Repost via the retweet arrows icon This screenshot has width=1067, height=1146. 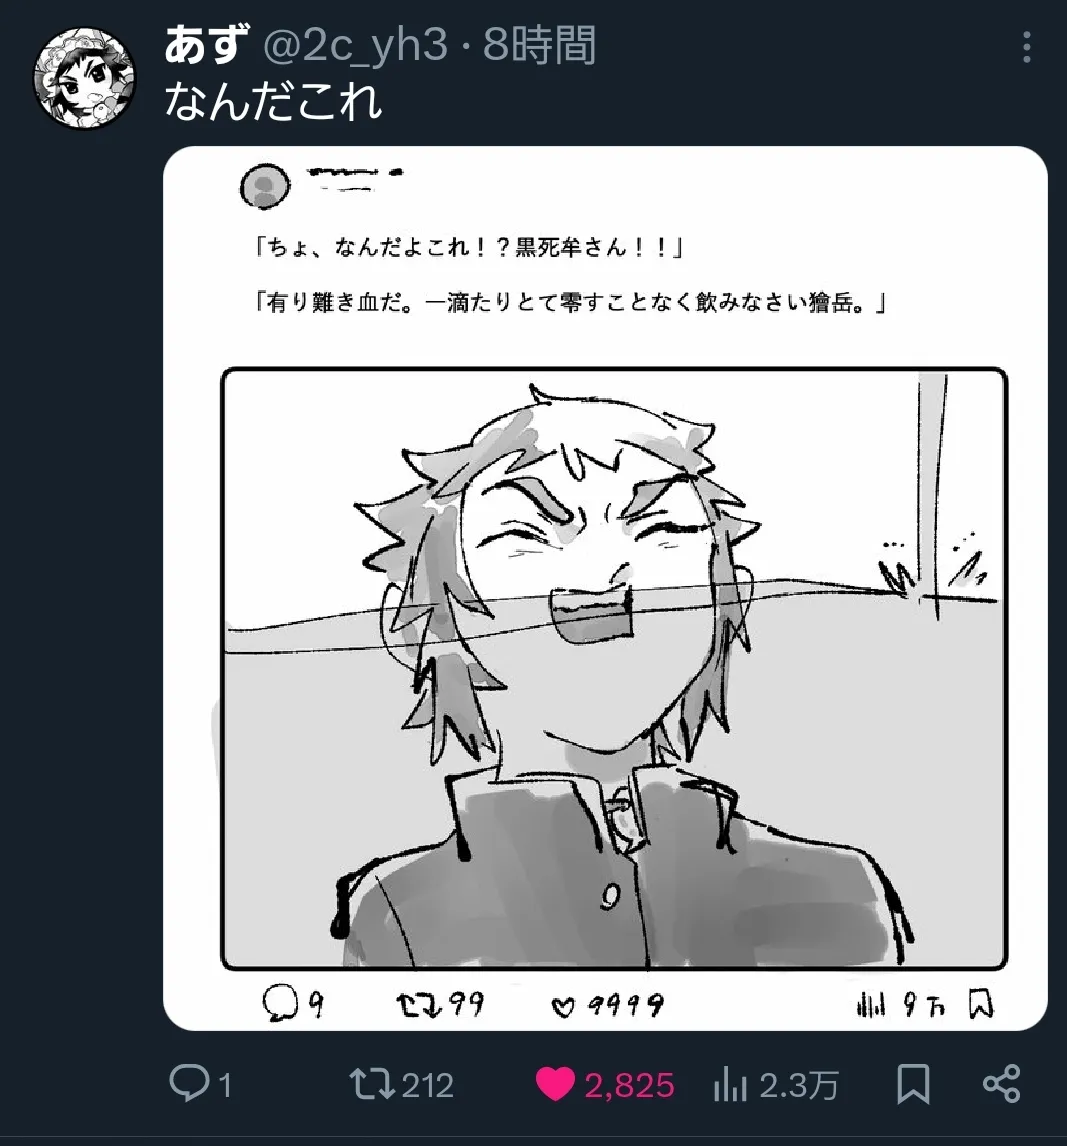pos(371,1084)
